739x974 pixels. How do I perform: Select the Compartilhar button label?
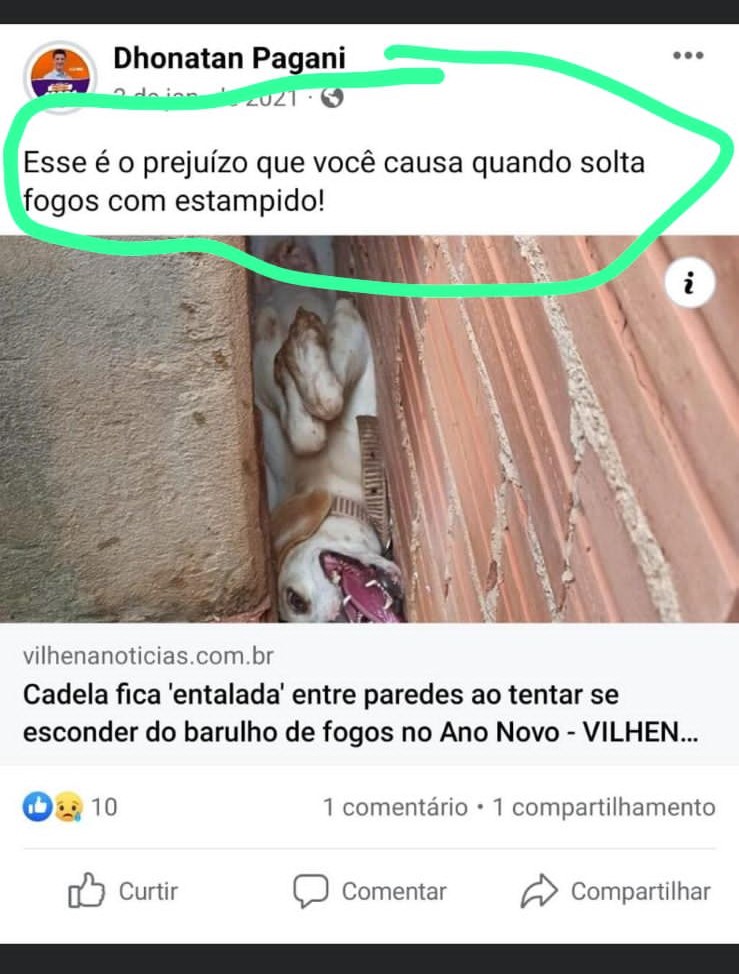640,891
